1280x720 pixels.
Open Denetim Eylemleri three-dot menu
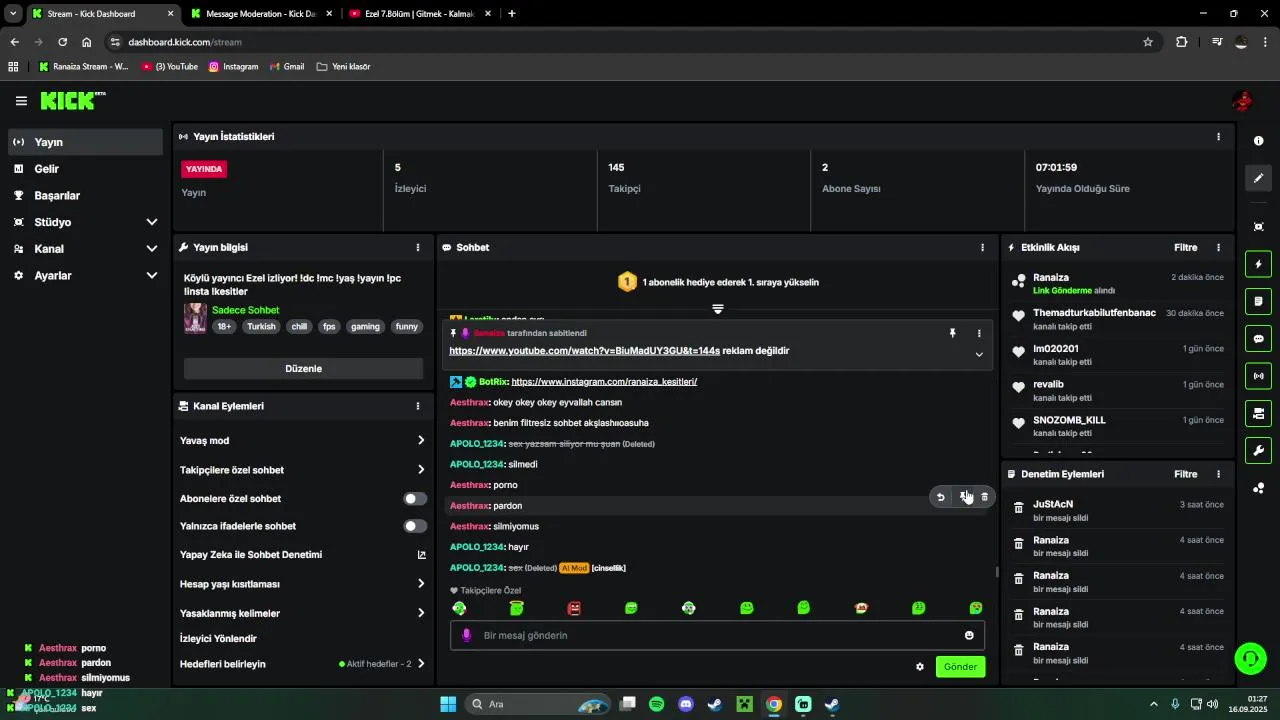(1218, 474)
